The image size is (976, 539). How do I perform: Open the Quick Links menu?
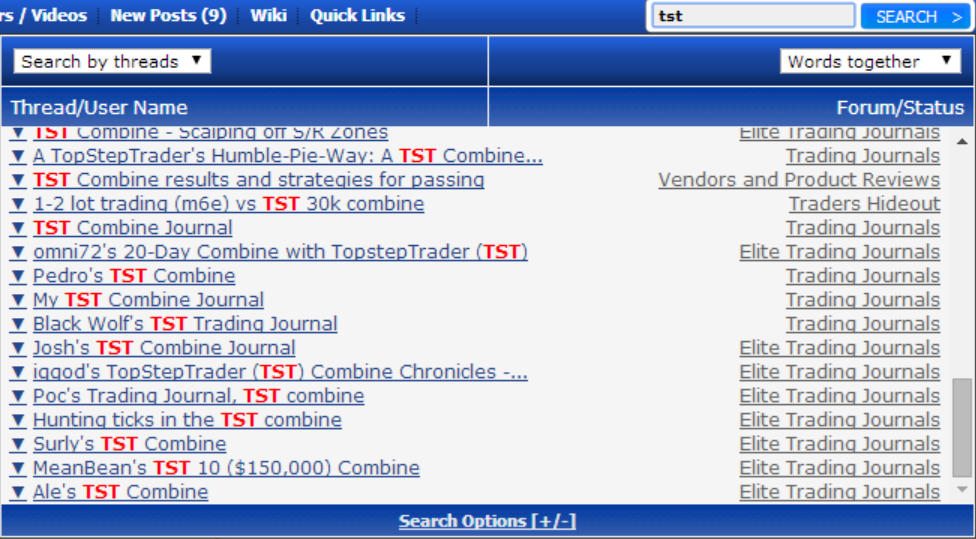[x=357, y=16]
